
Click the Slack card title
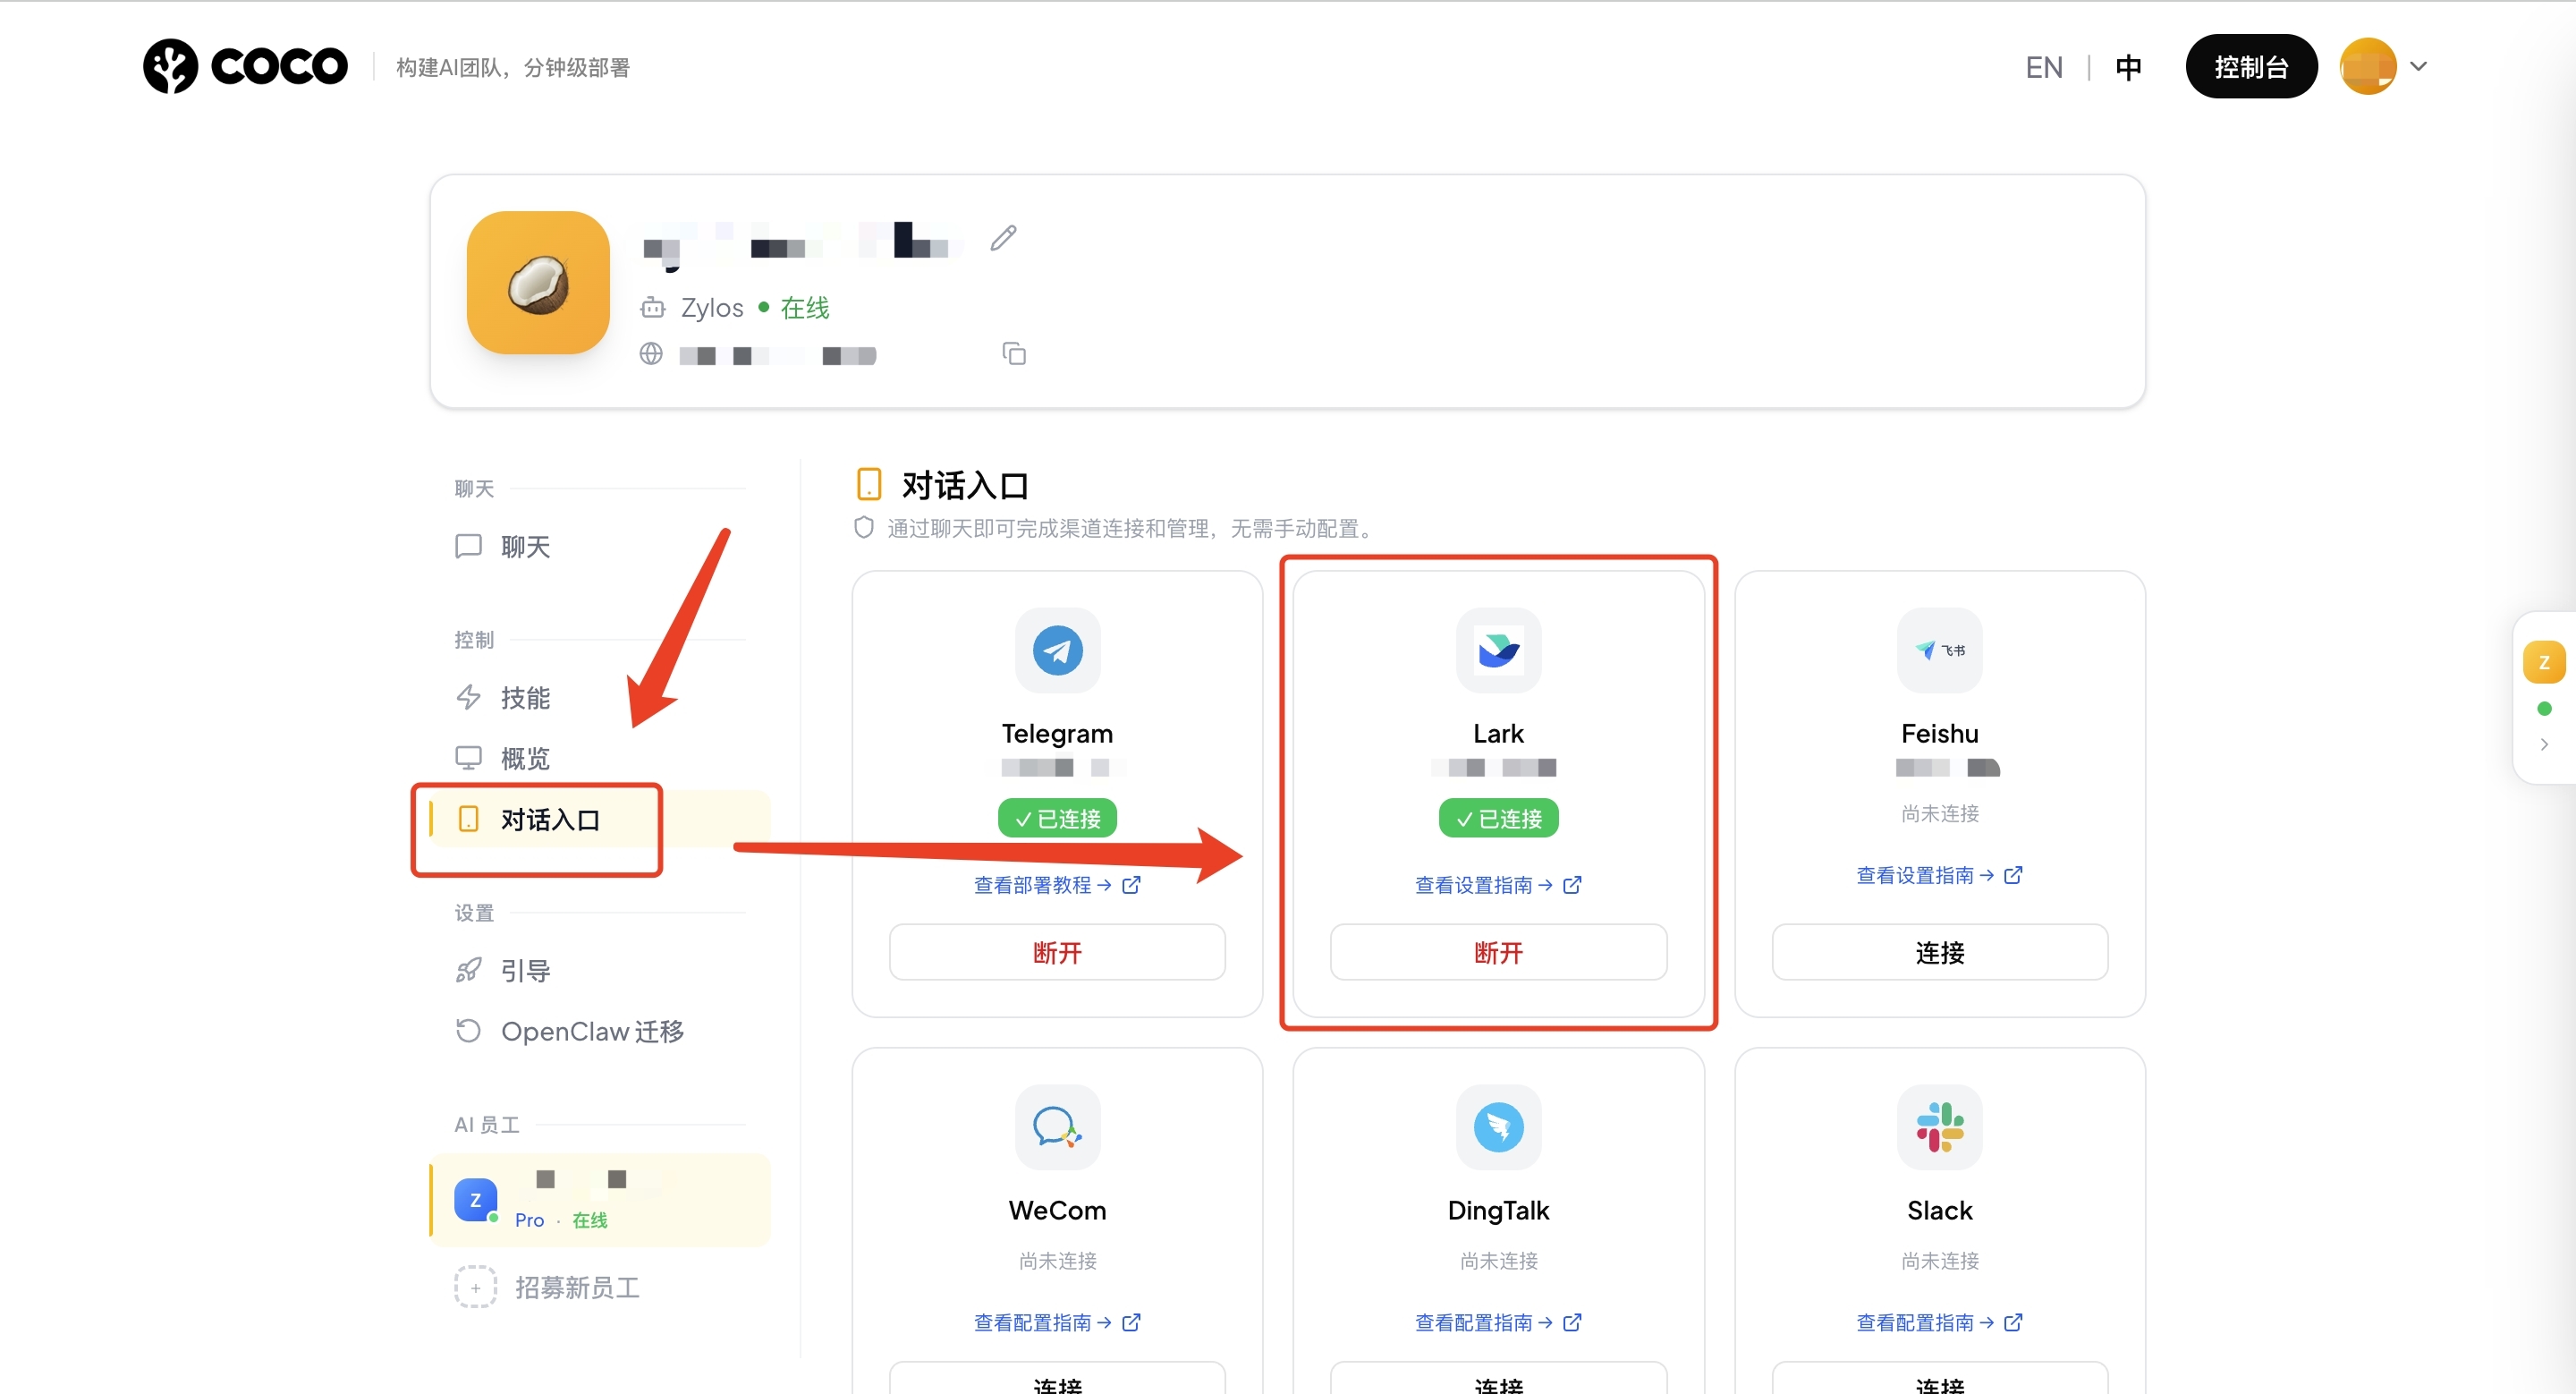[1939, 1211]
